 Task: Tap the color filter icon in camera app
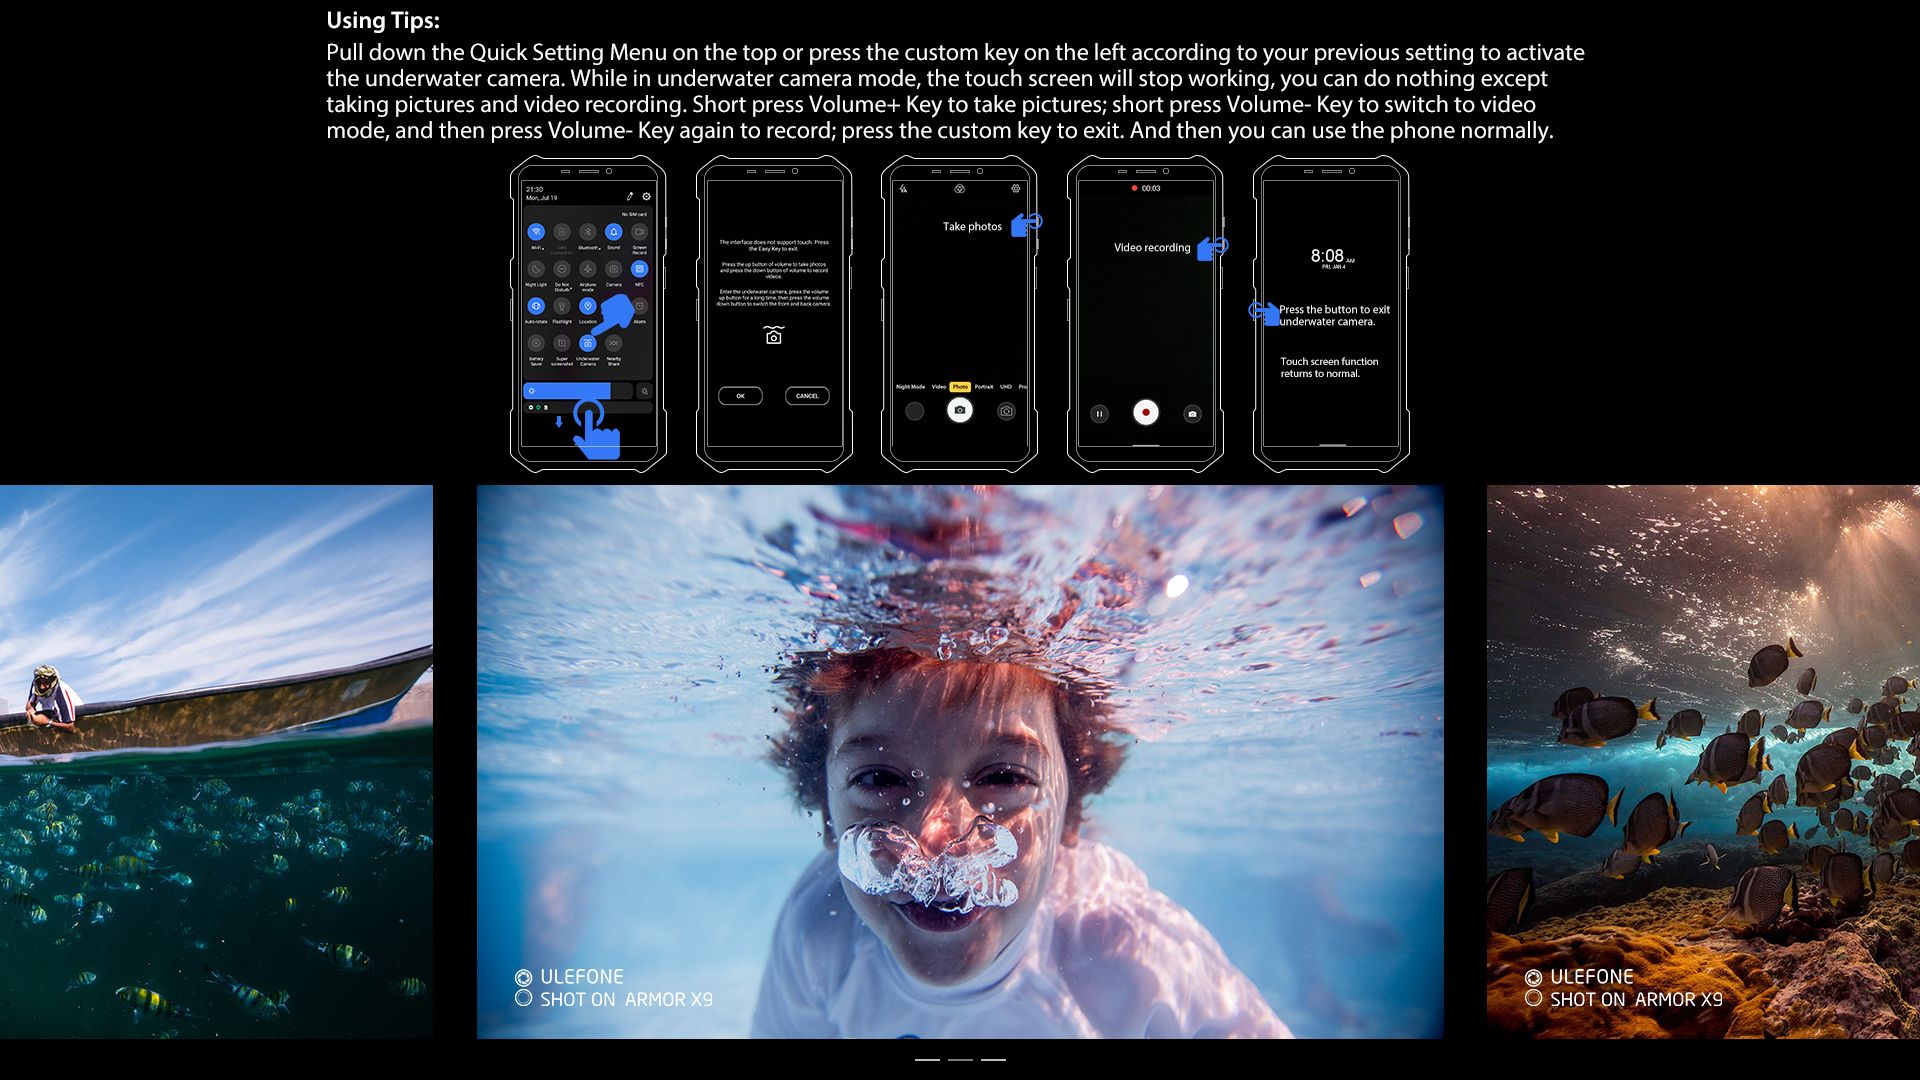click(x=959, y=188)
